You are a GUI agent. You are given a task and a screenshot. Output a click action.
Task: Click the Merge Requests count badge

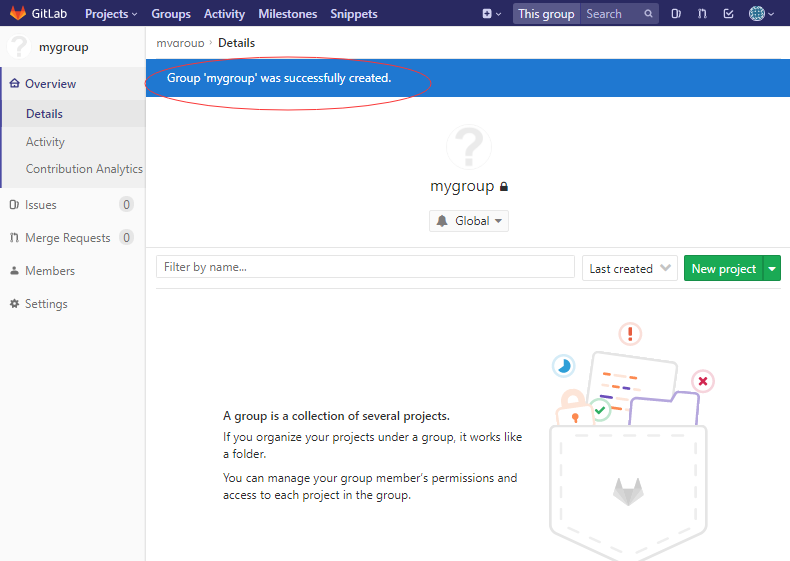pyautogui.click(x=126, y=237)
